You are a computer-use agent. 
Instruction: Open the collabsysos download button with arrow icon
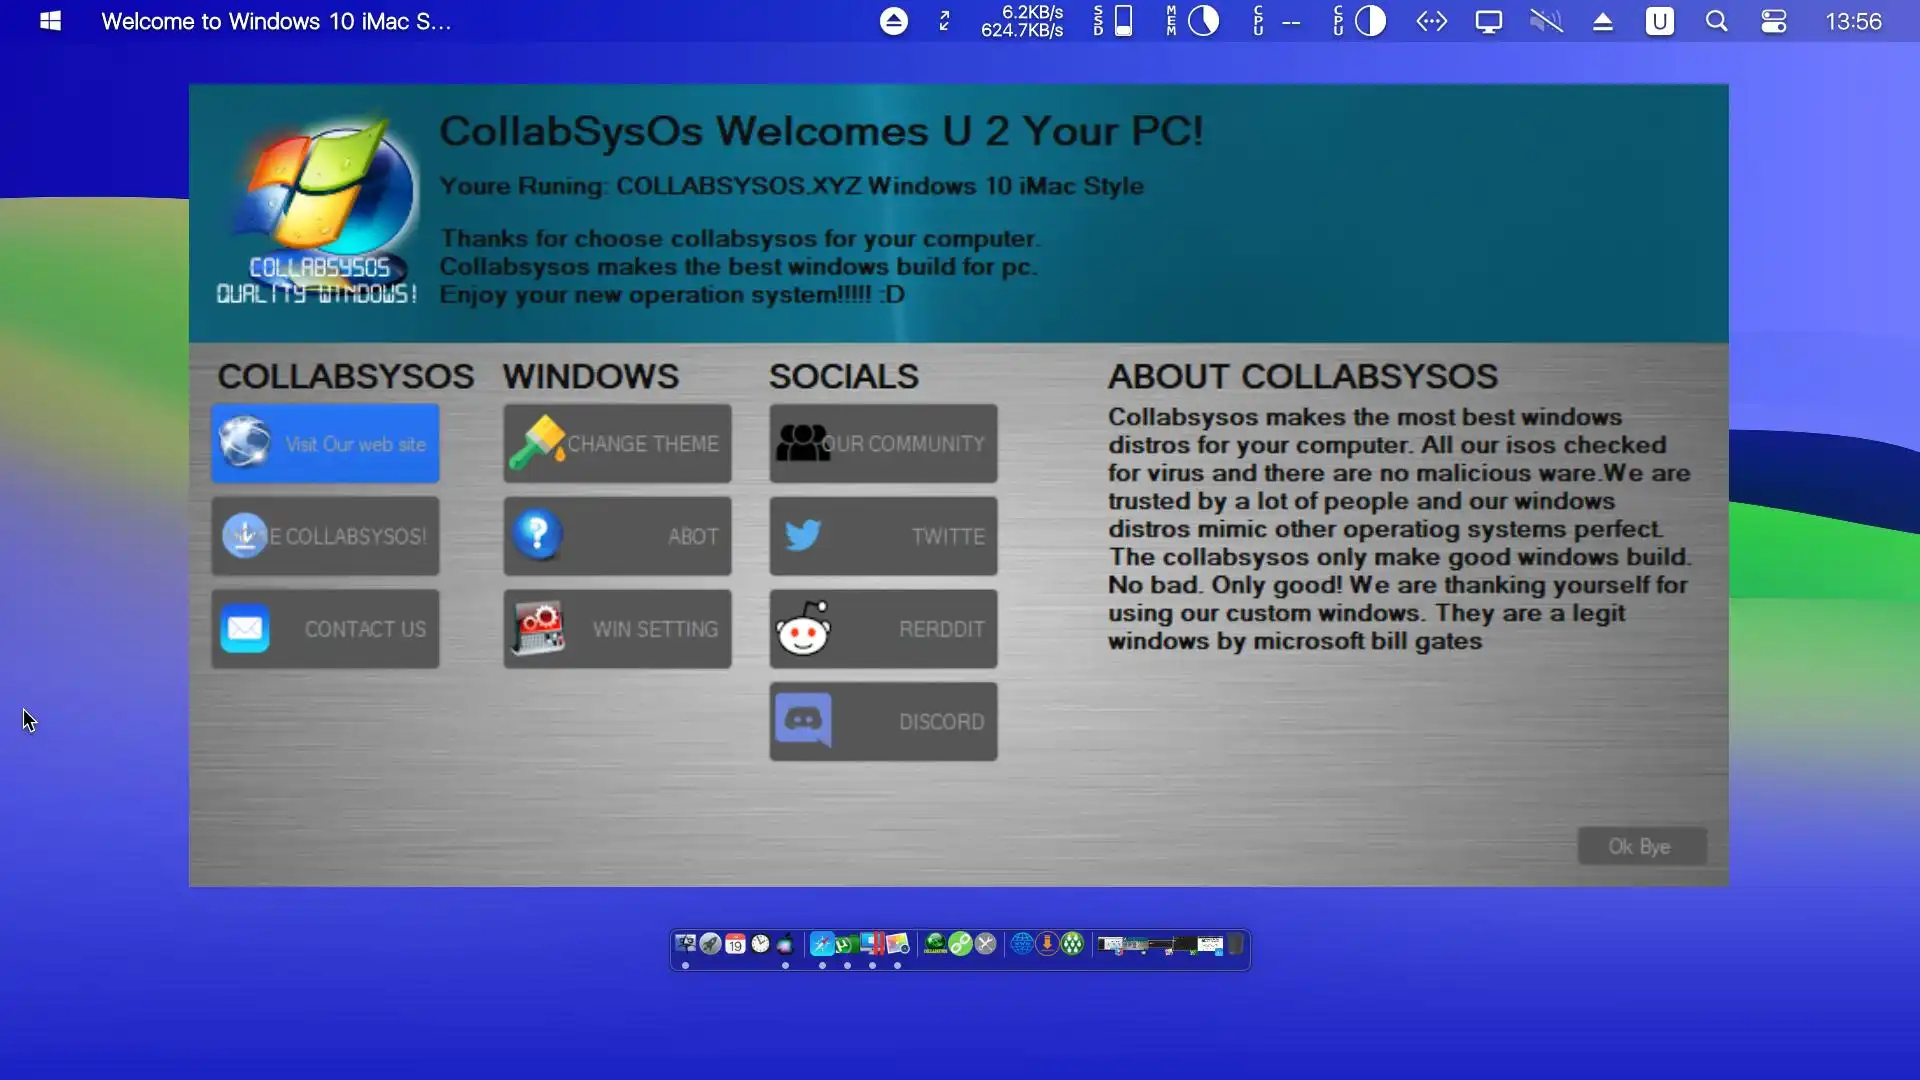[x=325, y=536]
